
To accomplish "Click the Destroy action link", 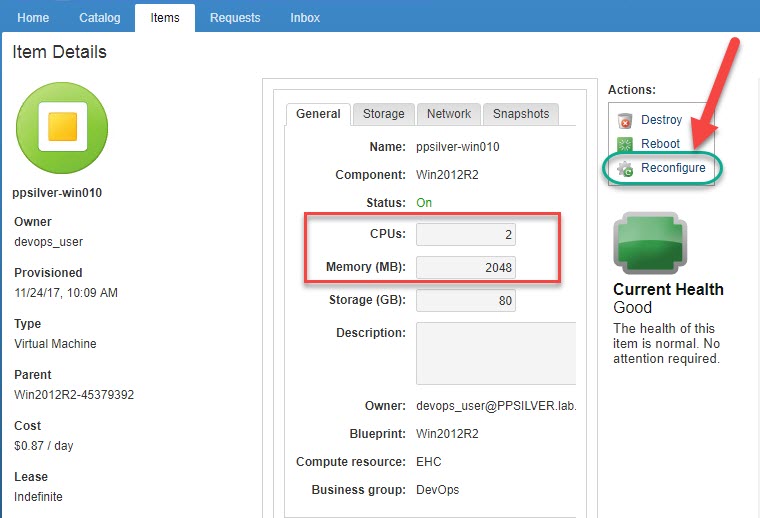I will tap(661, 120).
